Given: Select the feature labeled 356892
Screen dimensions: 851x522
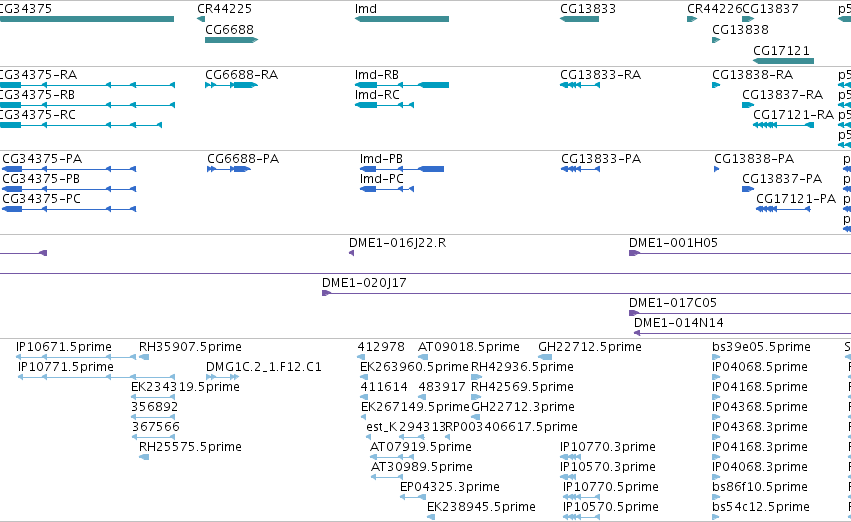Looking at the screenshot, I should (155, 406).
